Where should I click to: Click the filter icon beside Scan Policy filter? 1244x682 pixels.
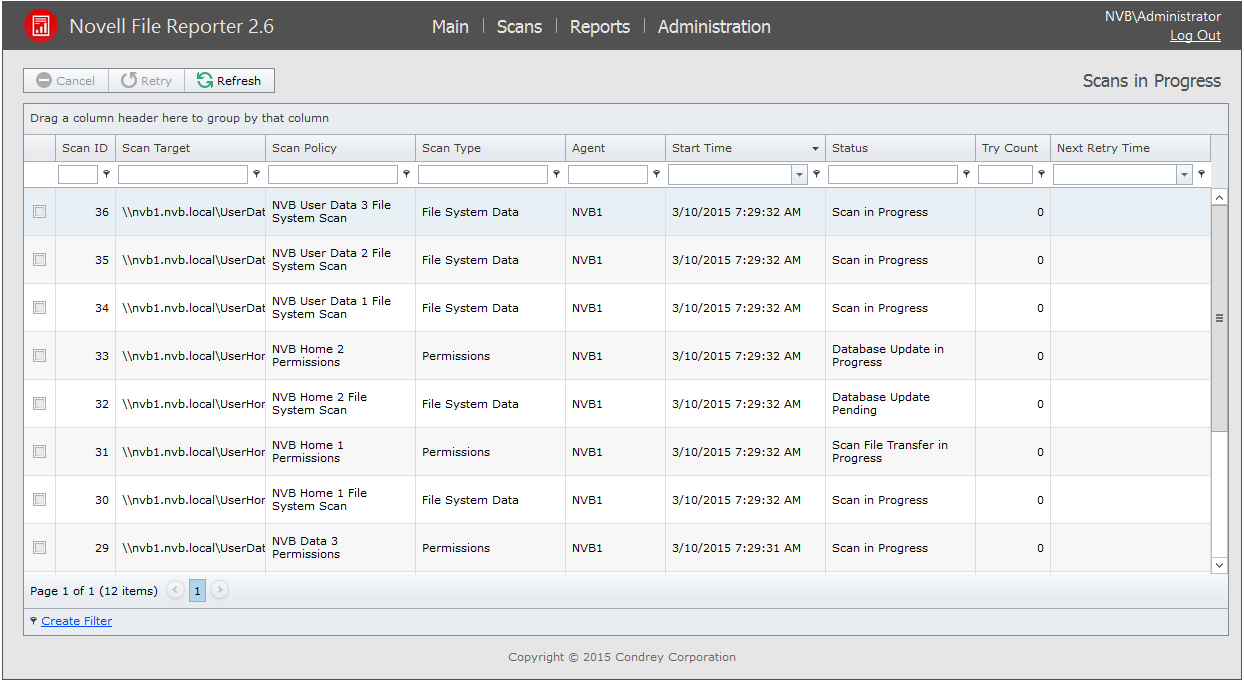pos(407,174)
